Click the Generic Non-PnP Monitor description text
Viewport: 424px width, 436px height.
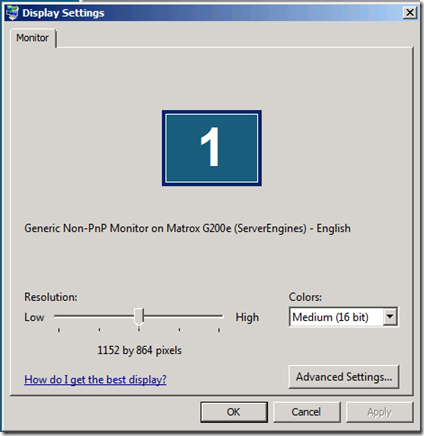tap(187, 228)
